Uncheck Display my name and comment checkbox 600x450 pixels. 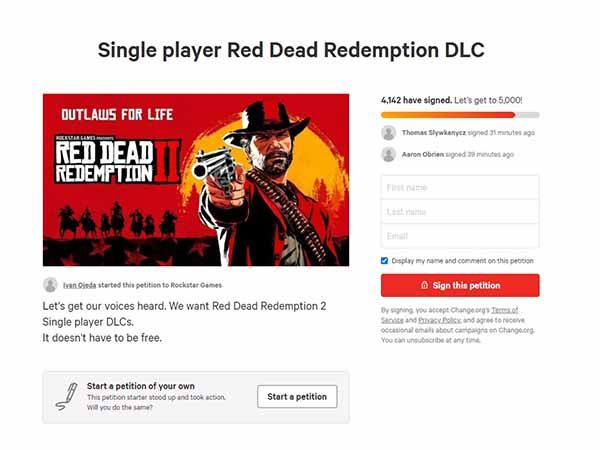click(385, 261)
